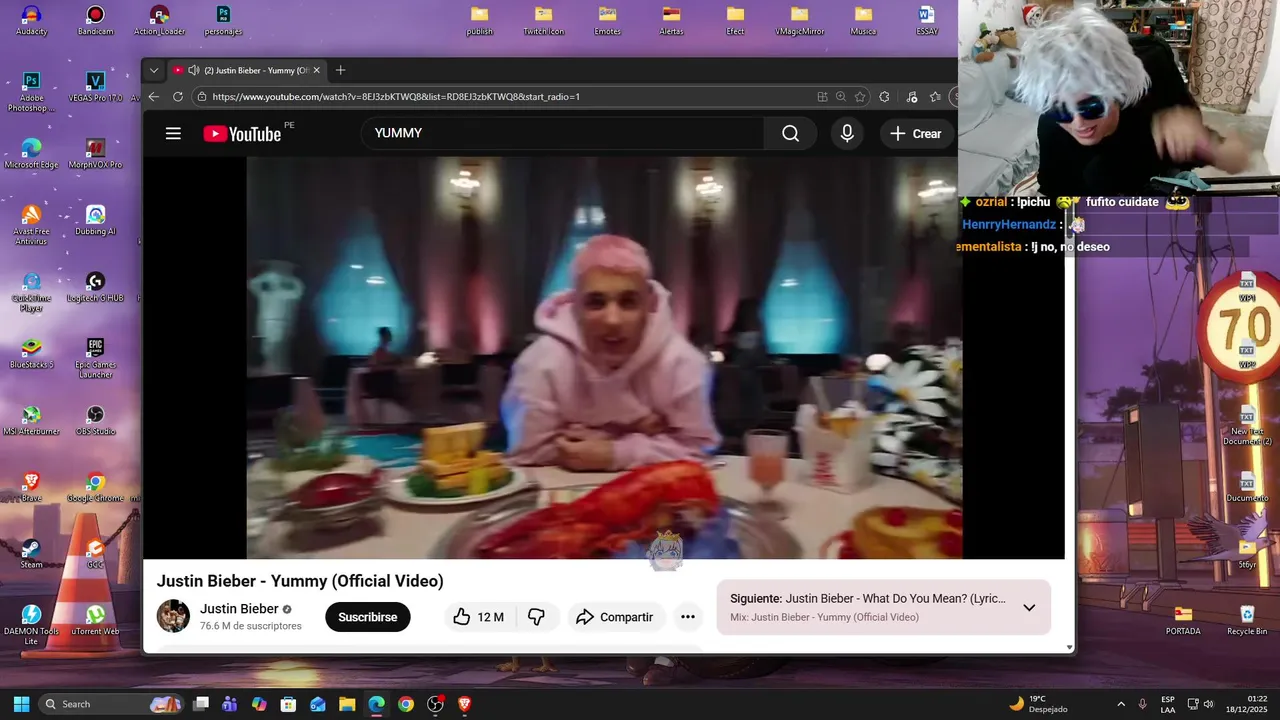The image size is (1280, 720).
Task: Open Avast Free Antivirus desktop shortcut
Action: 31,225
